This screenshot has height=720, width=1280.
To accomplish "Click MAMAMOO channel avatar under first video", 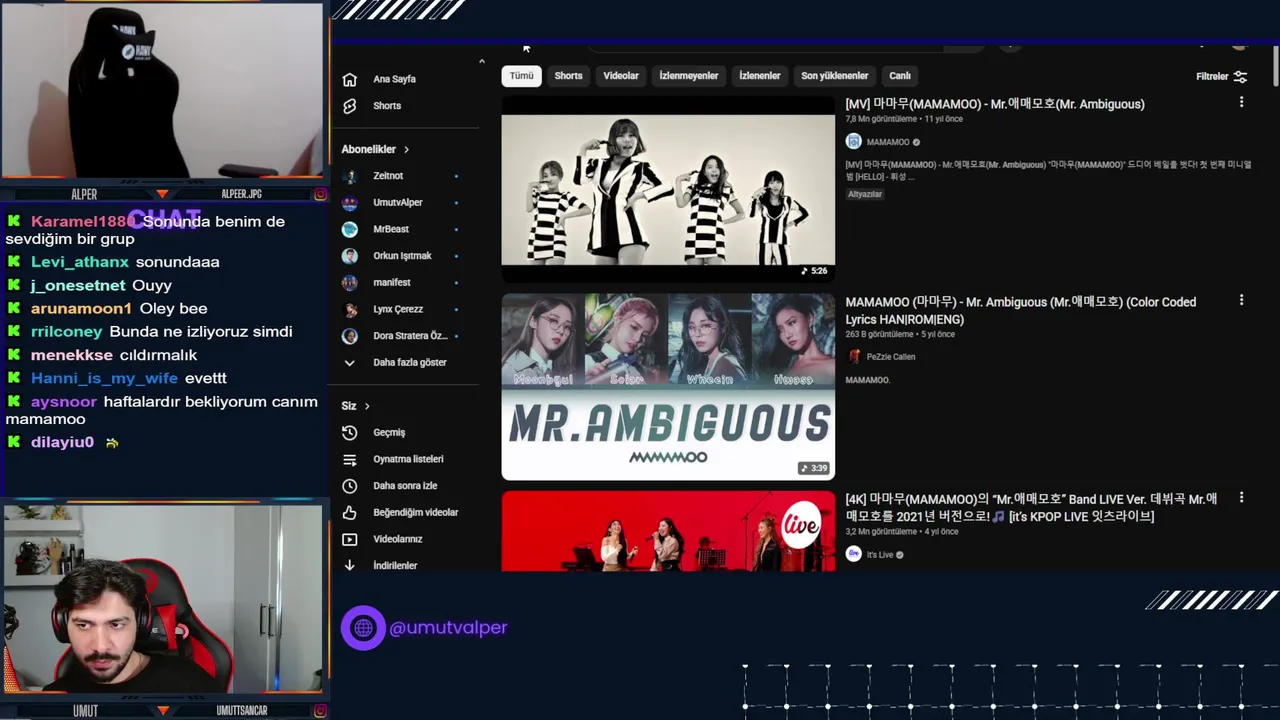I will pos(853,142).
